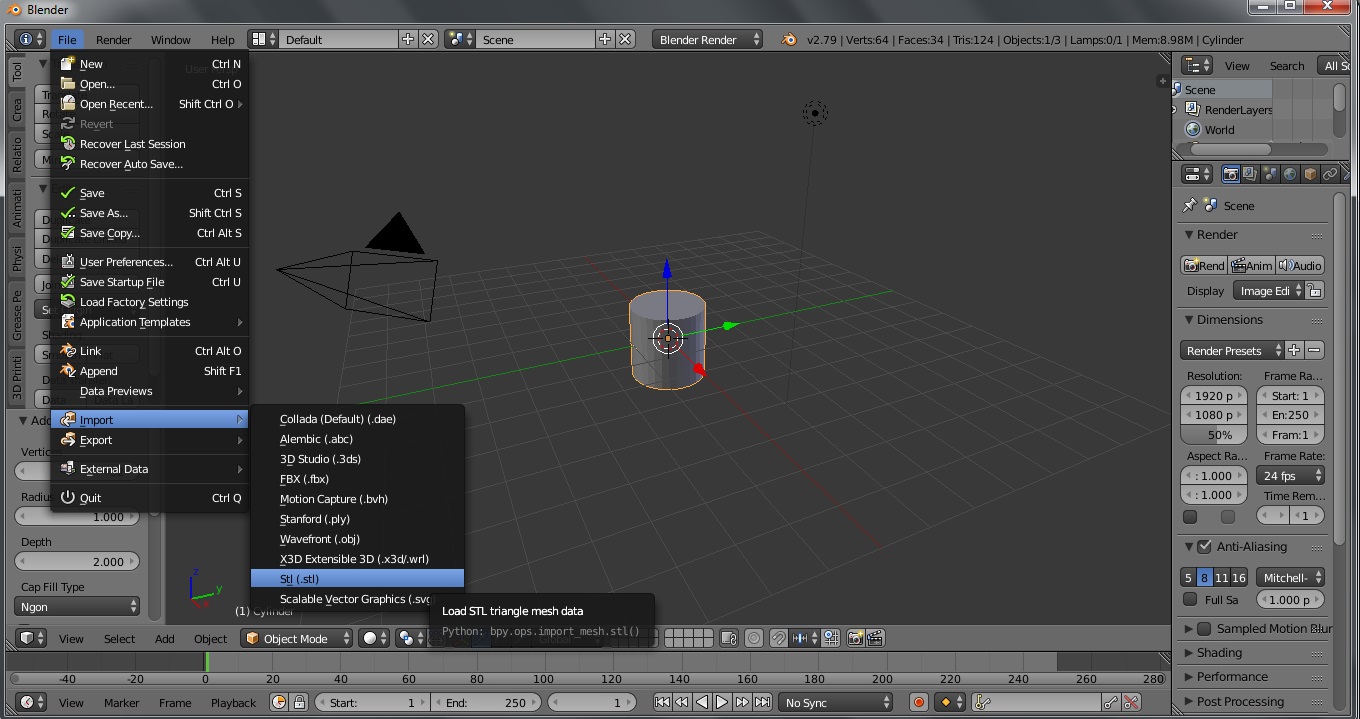Jump to the last frame
This screenshot has width=1360, height=719.
[762, 702]
